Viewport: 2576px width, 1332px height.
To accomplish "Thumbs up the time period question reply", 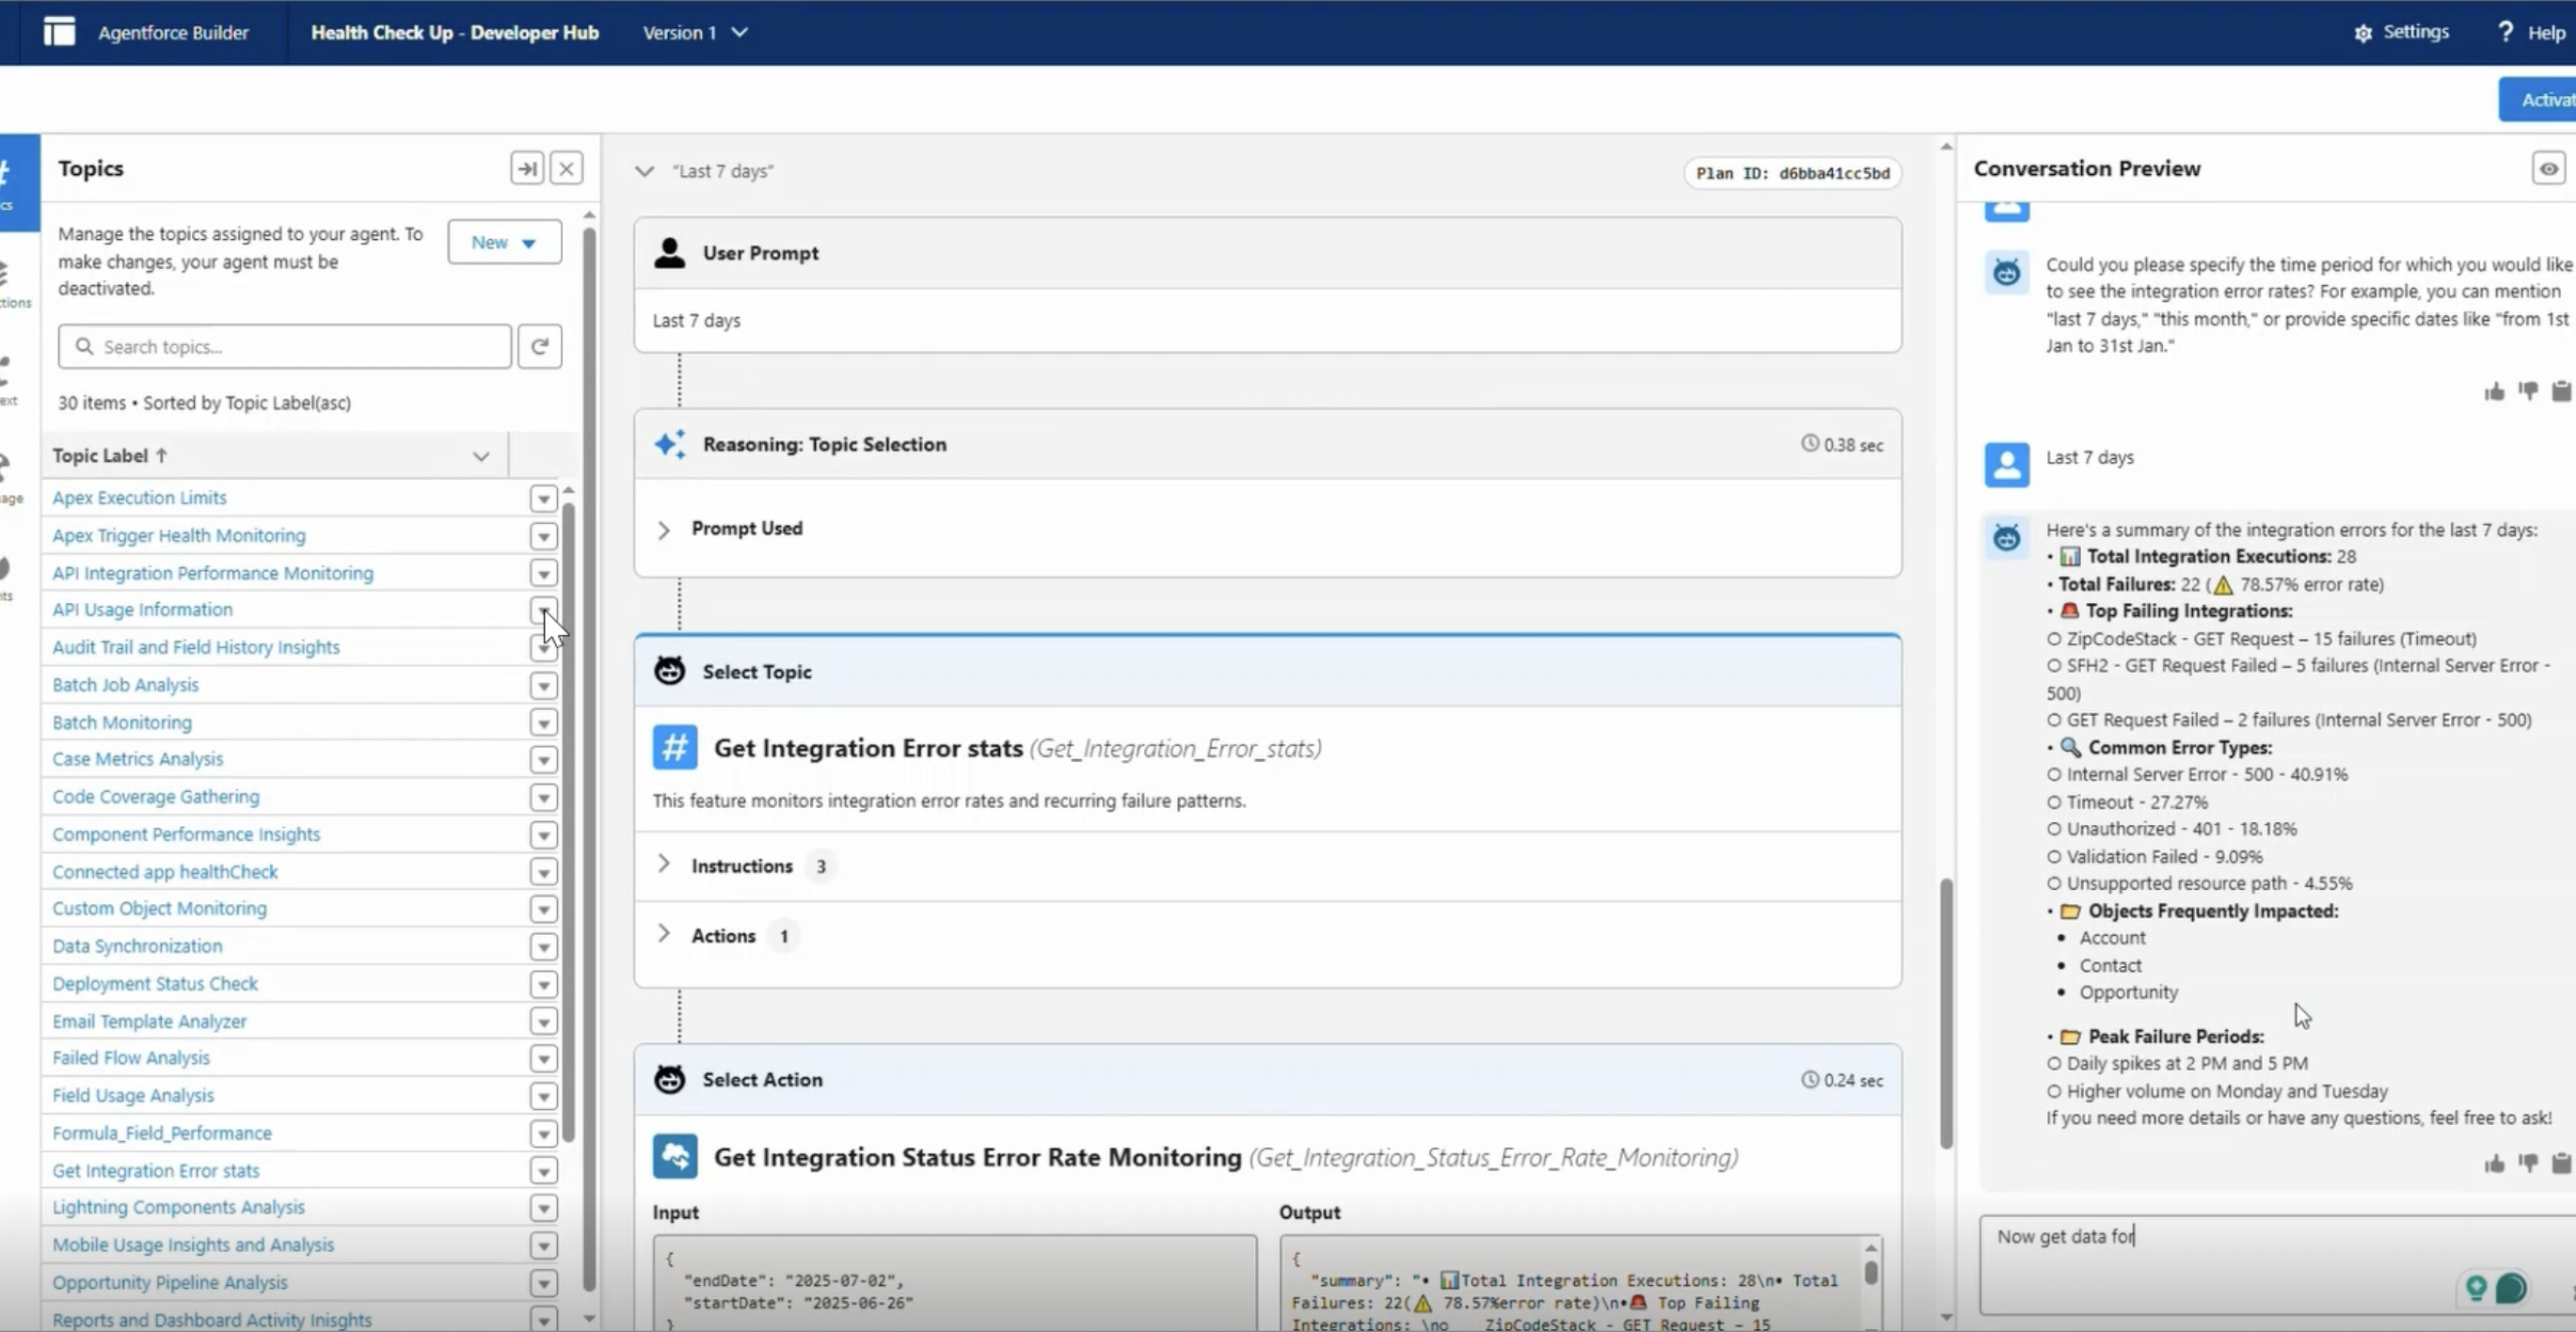I will (2495, 391).
